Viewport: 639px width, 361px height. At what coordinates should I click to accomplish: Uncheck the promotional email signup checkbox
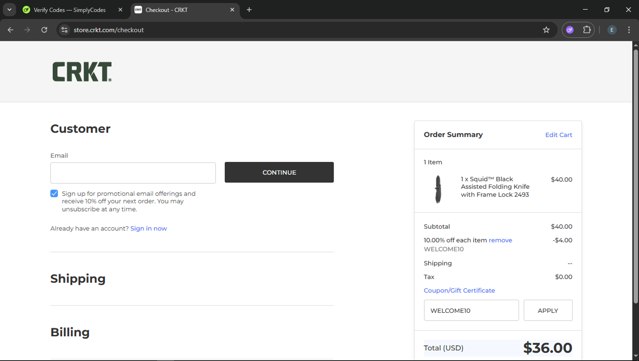[x=54, y=193]
